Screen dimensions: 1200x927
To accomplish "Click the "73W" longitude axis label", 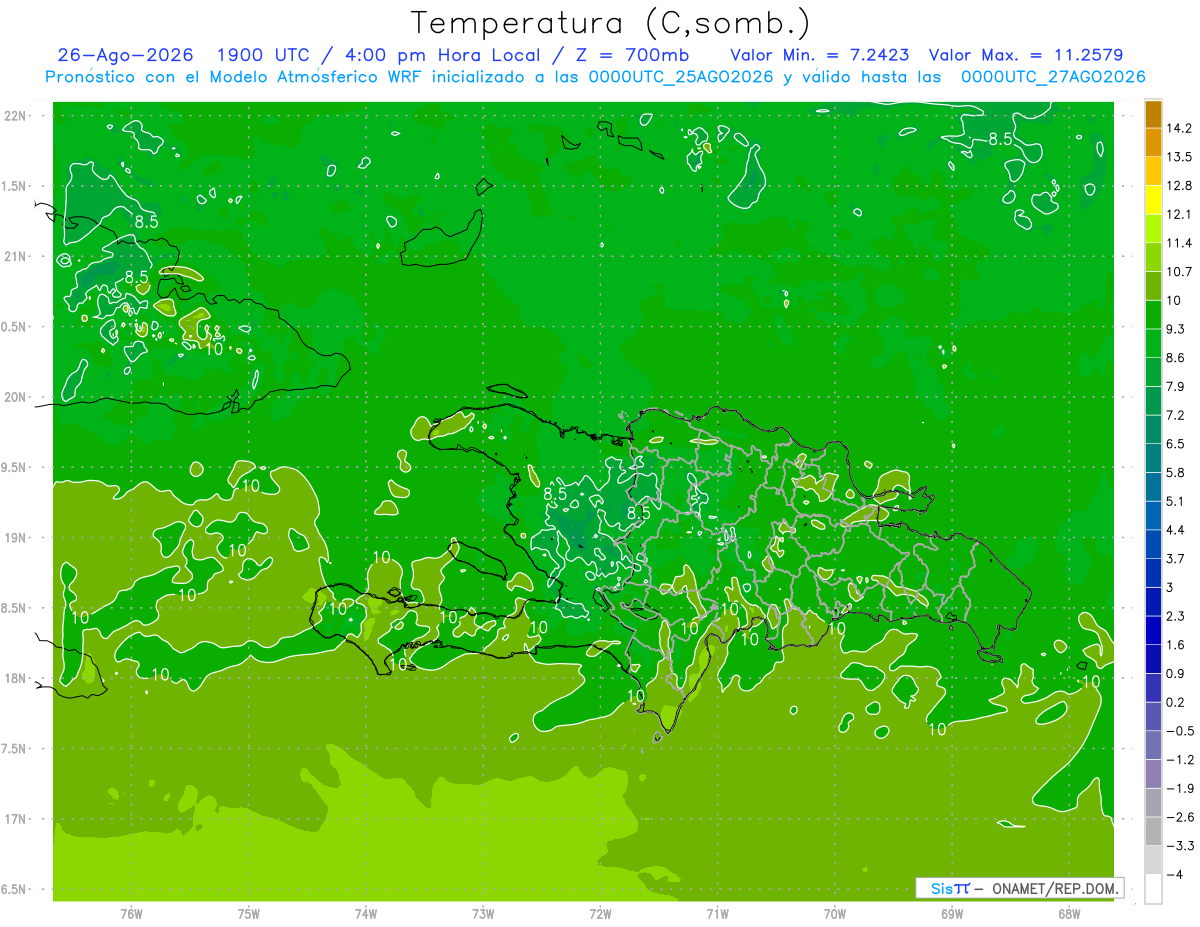I will pos(483,913).
